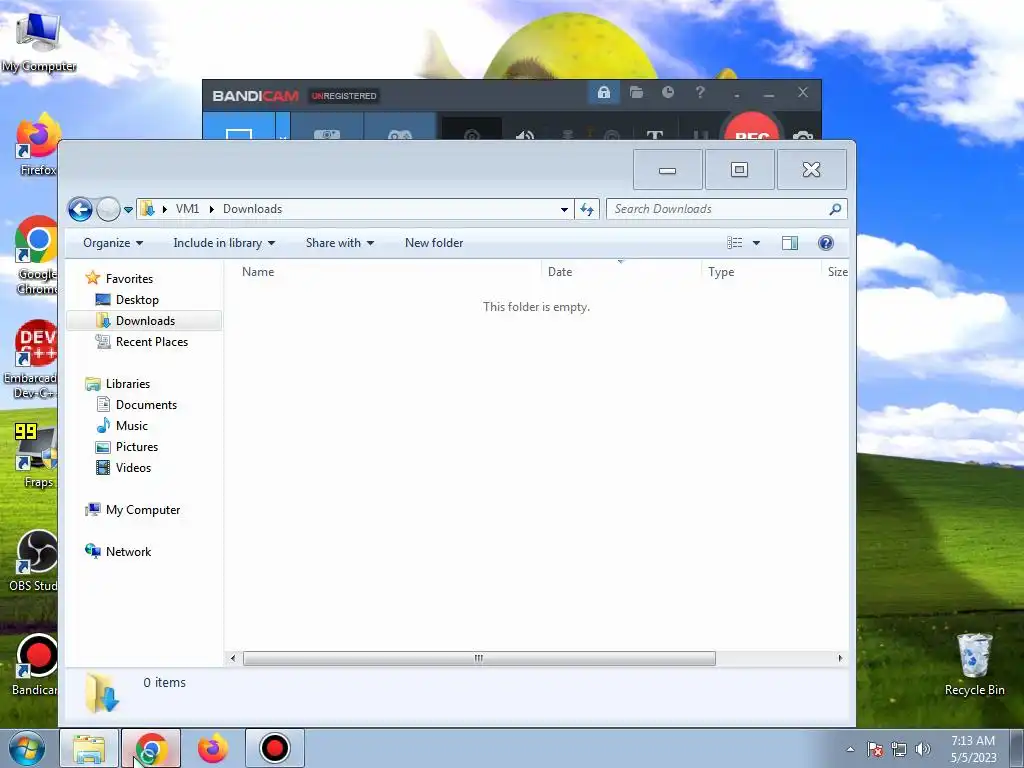Open Include in library menu

click(x=224, y=243)
